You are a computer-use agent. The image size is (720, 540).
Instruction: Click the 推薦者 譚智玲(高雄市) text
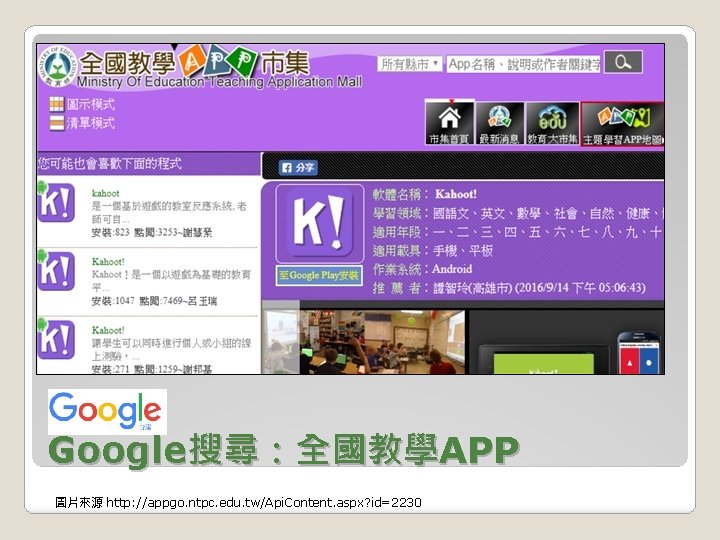click(x=509, y=288)
